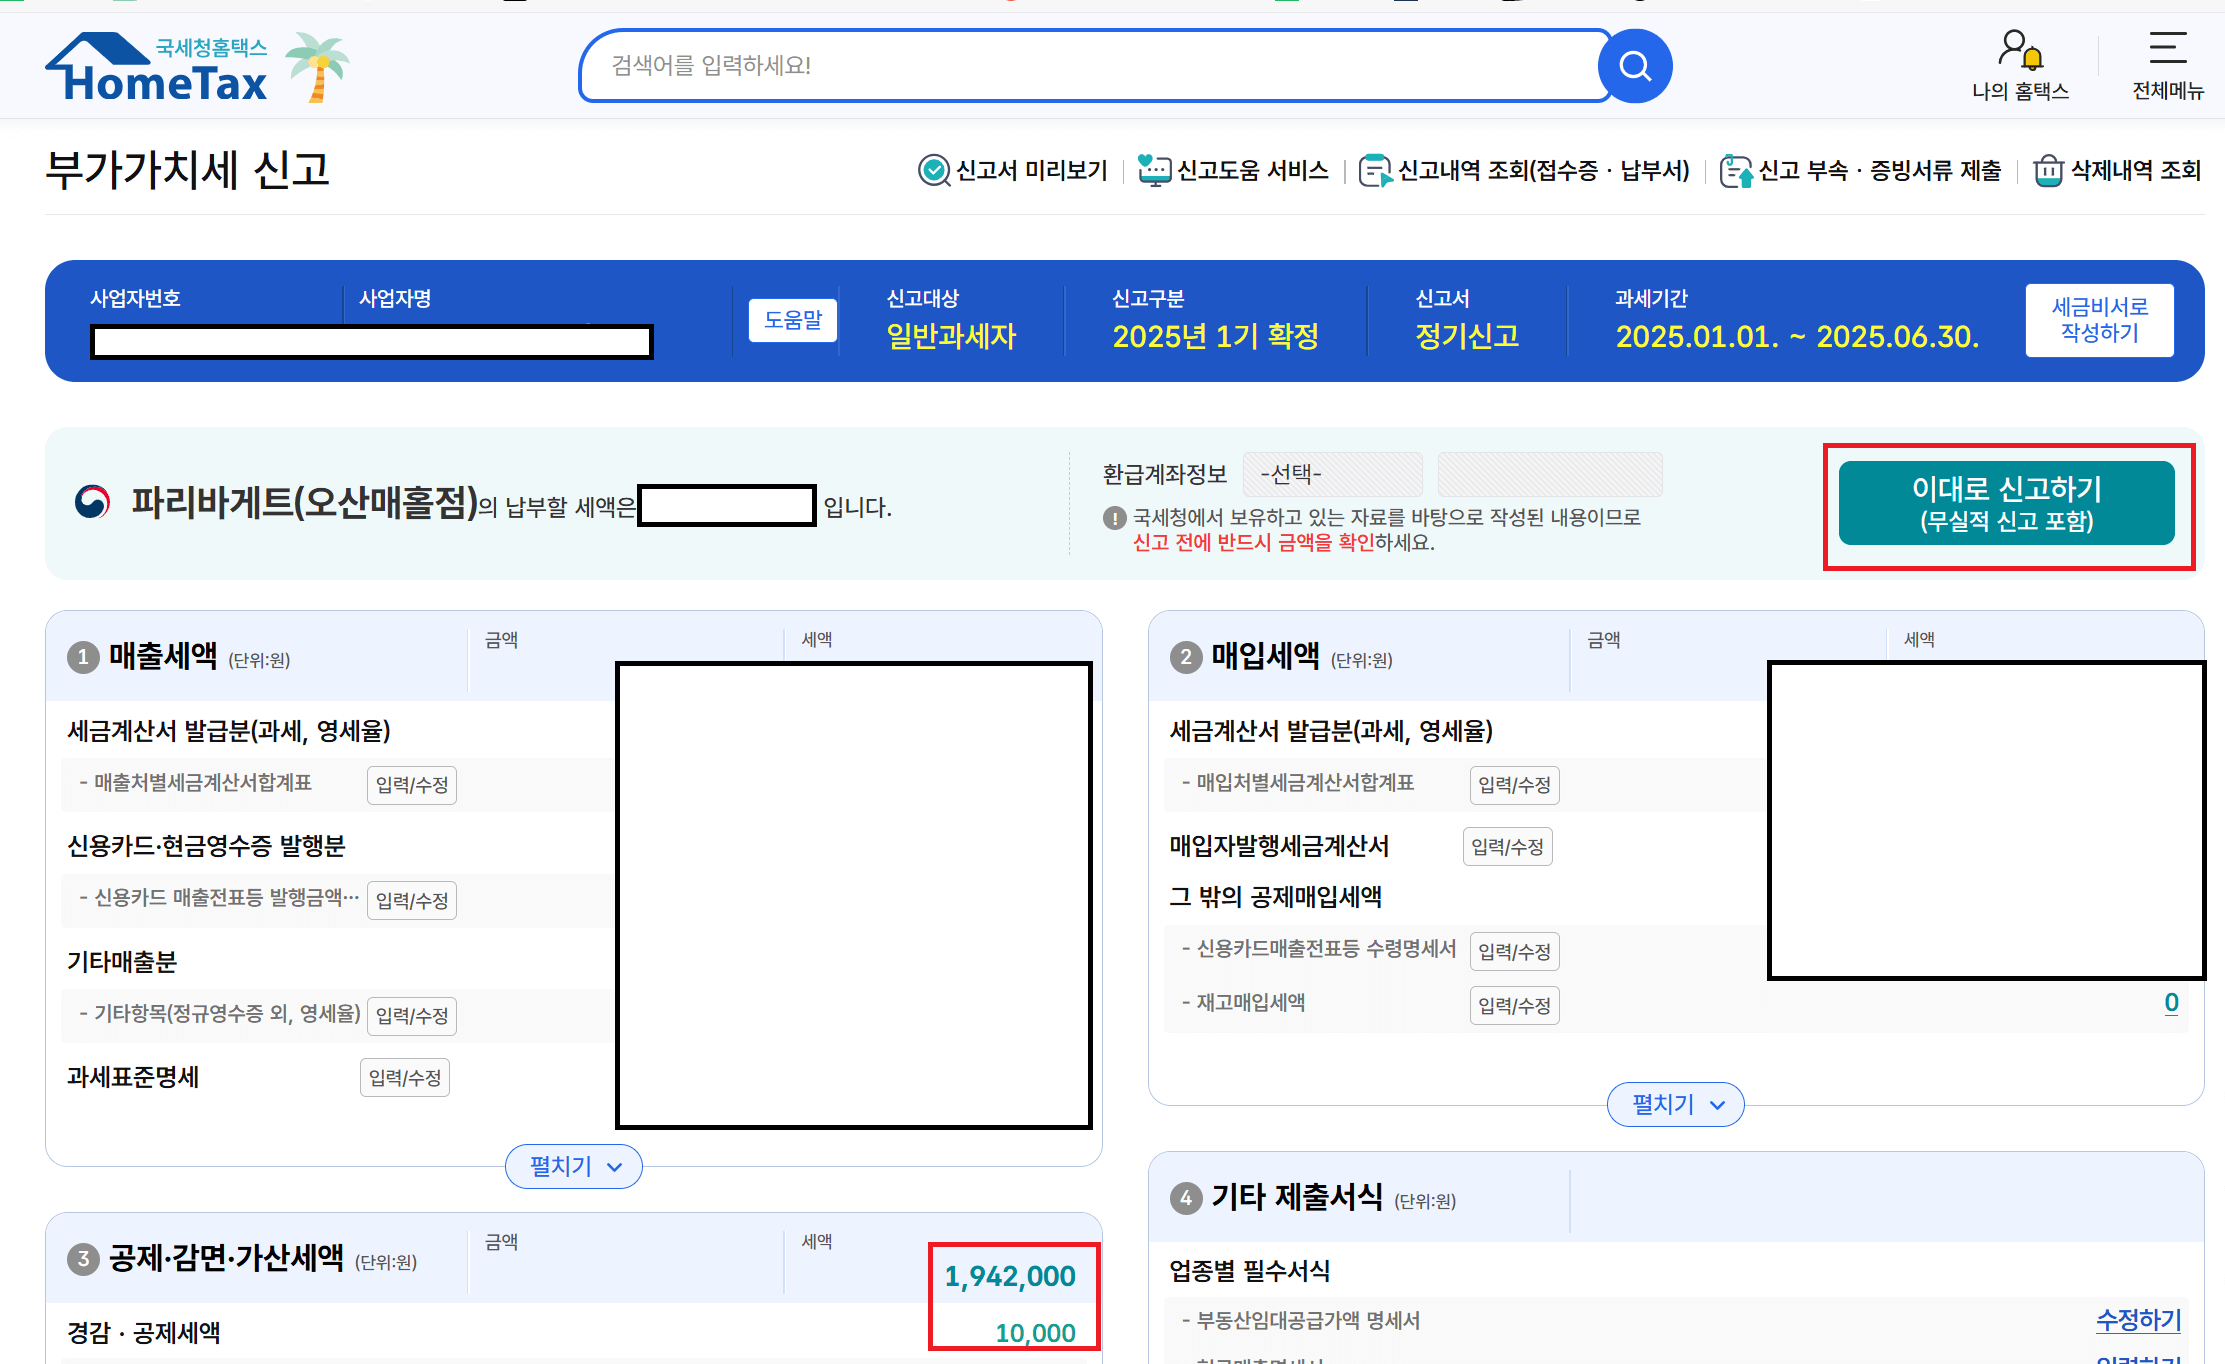Click the blue magnifier search button
Screen dimensions: 2225x1364
1634,66
